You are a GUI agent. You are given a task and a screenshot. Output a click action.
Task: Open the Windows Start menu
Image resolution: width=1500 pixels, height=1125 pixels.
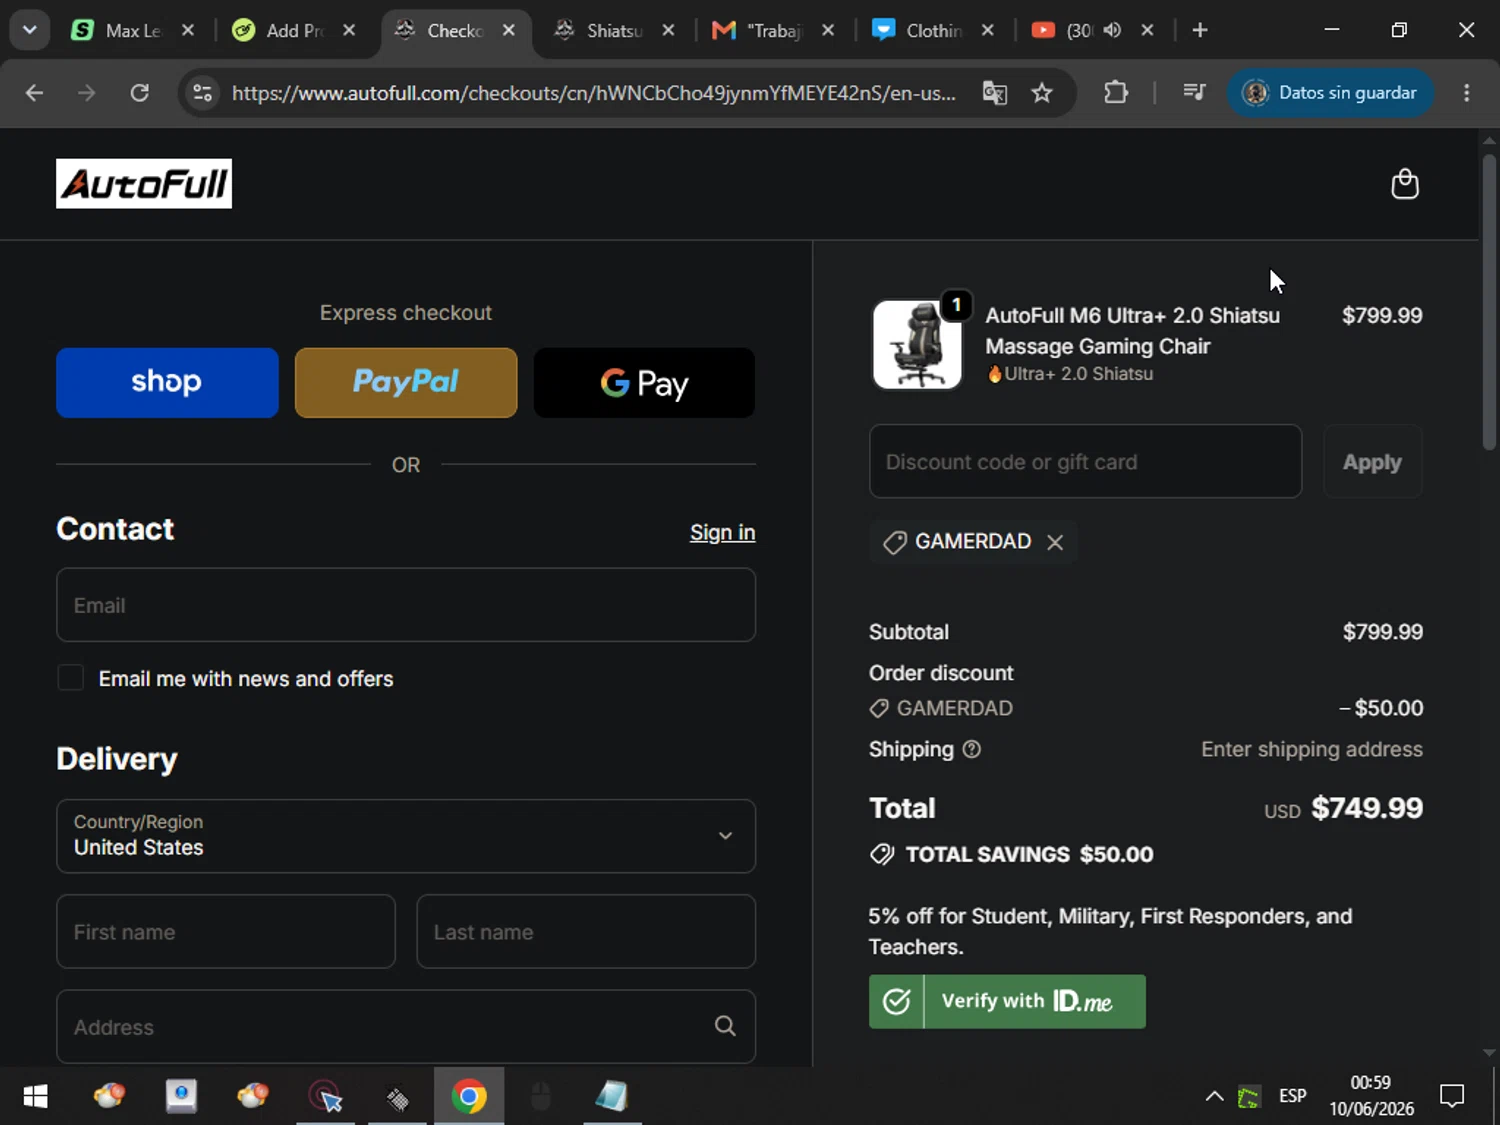pyautogui.click(x=35, y=1096)
